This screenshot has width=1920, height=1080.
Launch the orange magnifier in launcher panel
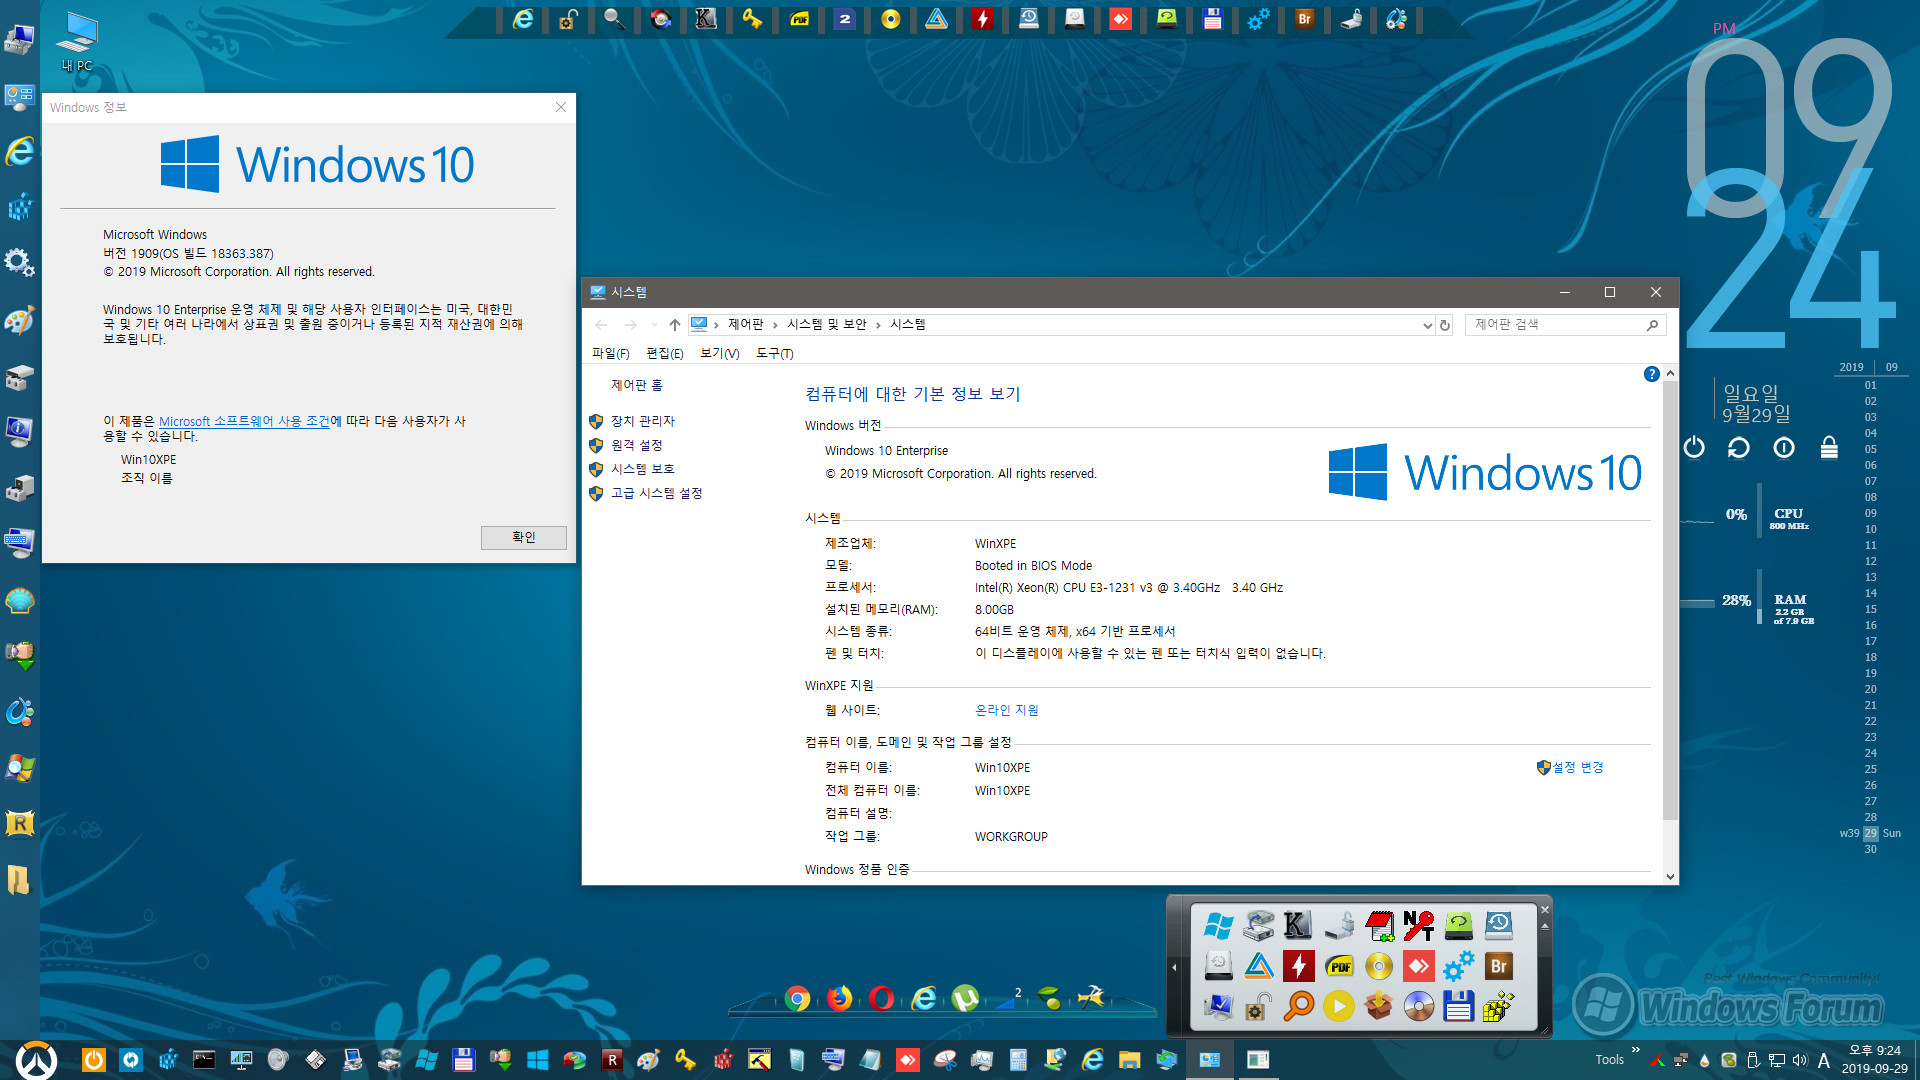(1298, 1006)
